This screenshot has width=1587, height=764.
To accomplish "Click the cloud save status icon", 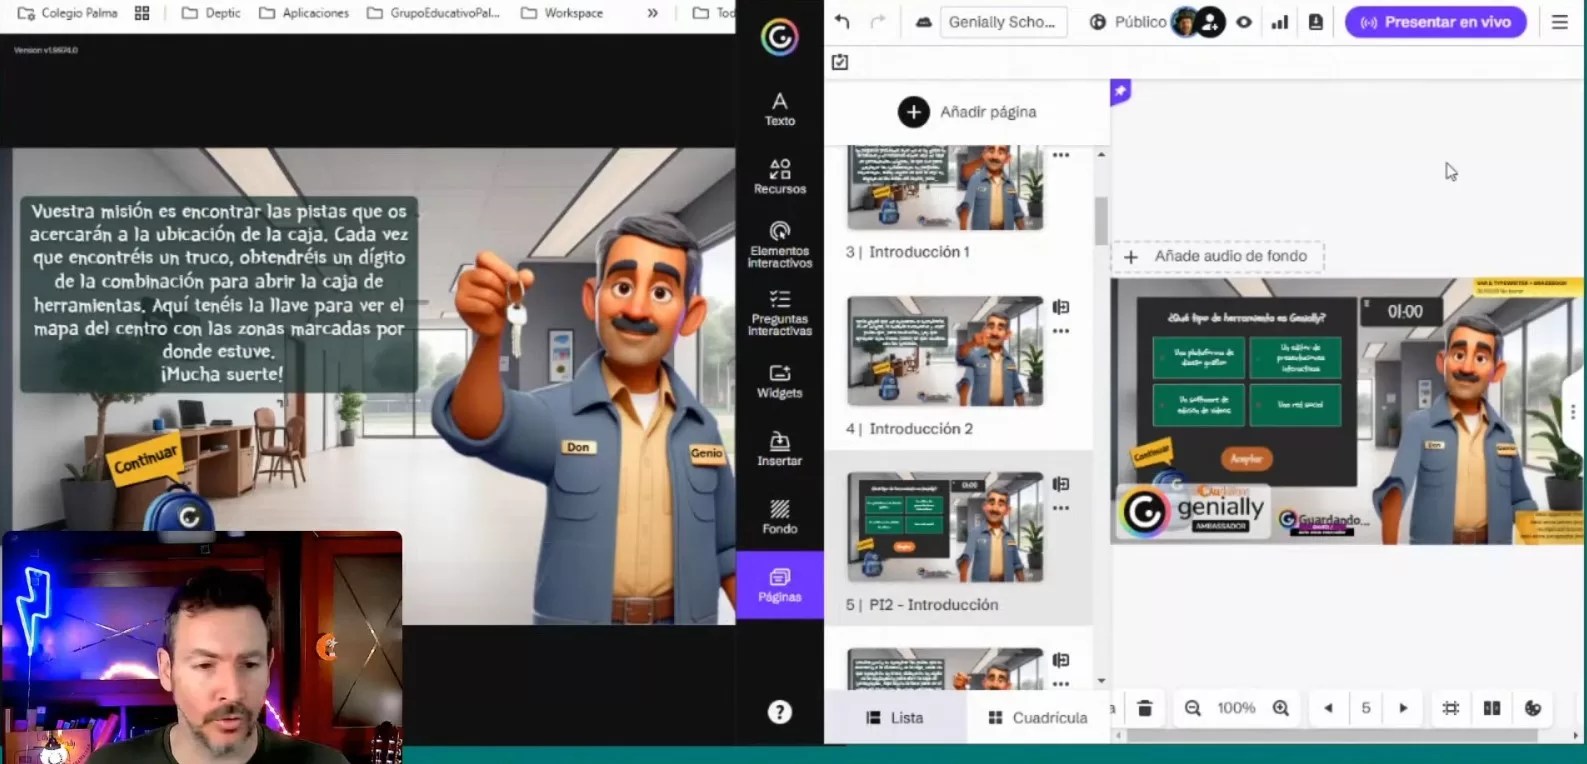I will (922, 22).
